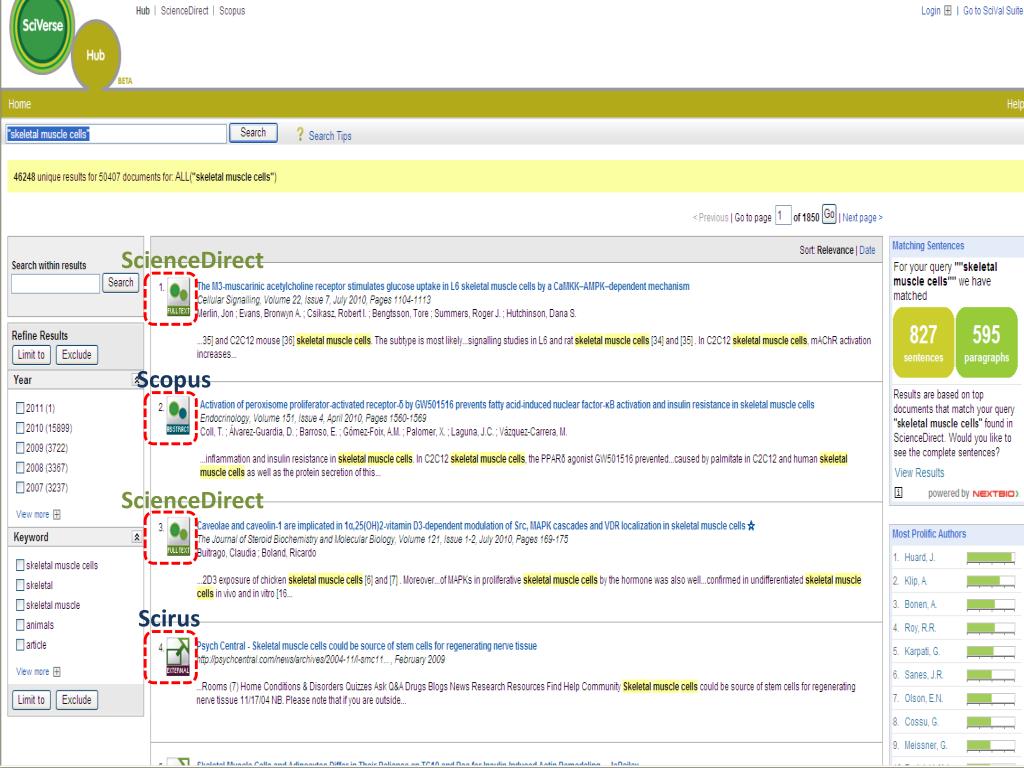Click the plus icon next to Login
The width and height of the screenshot is (1024, 768).
[x=948, y=10]
